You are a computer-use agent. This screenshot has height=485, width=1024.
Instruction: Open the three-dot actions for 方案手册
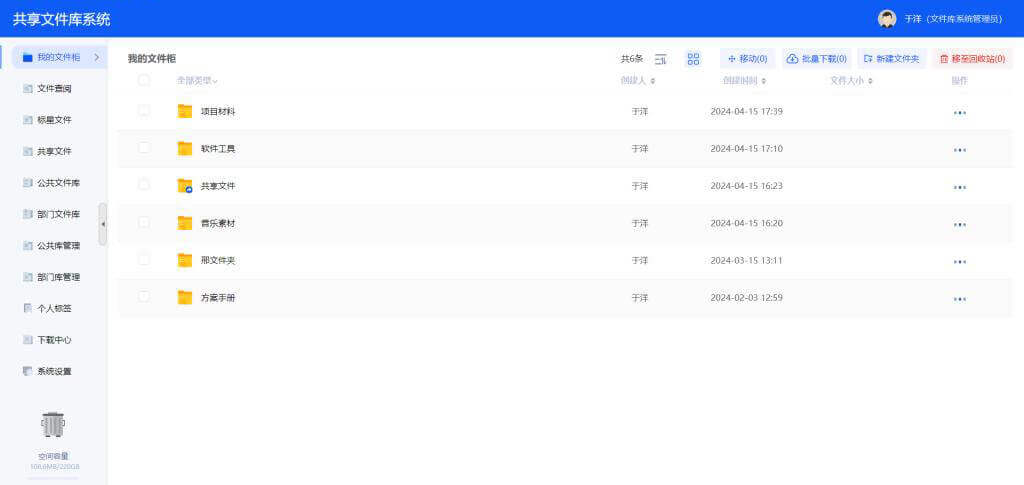tap(959, 299)
